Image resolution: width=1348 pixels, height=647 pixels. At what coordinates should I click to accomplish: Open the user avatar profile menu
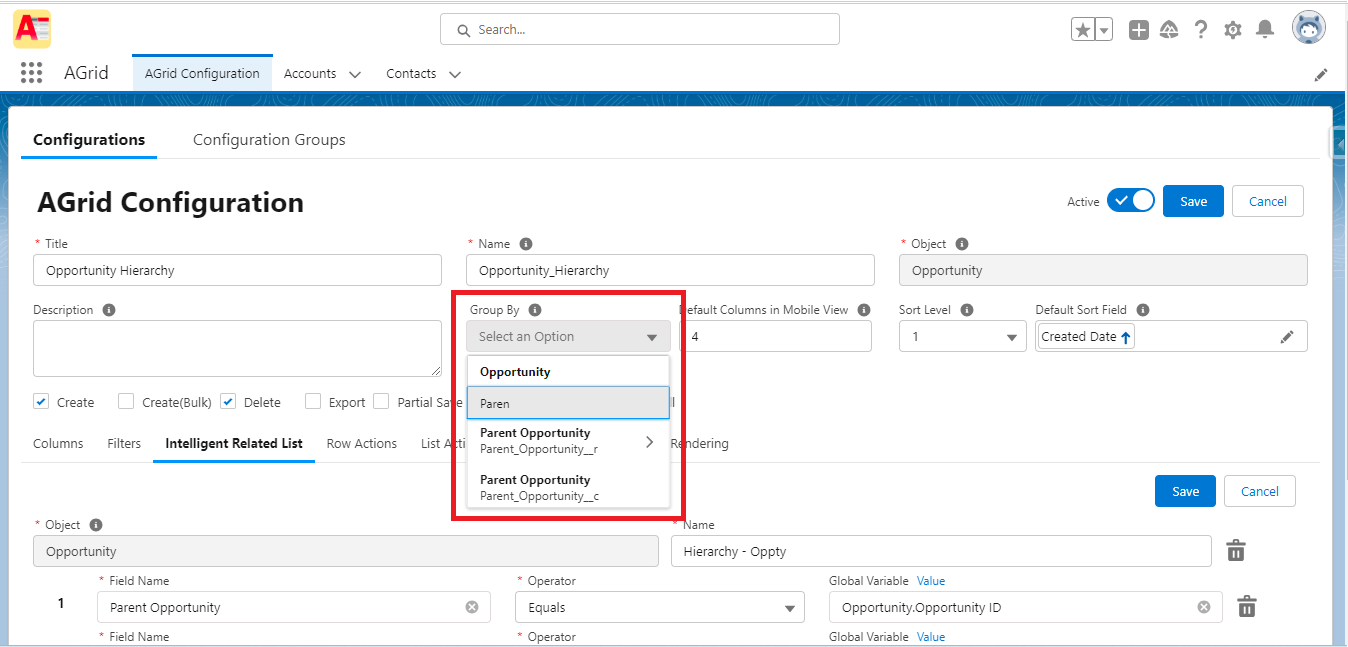click(x=1309, y=28)
